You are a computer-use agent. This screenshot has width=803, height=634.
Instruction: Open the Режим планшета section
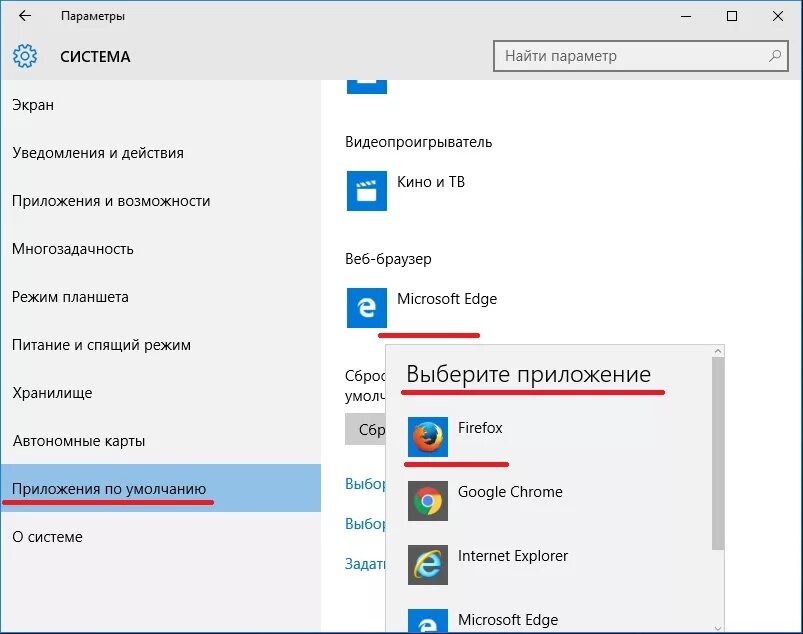click(x=161, y=297)
